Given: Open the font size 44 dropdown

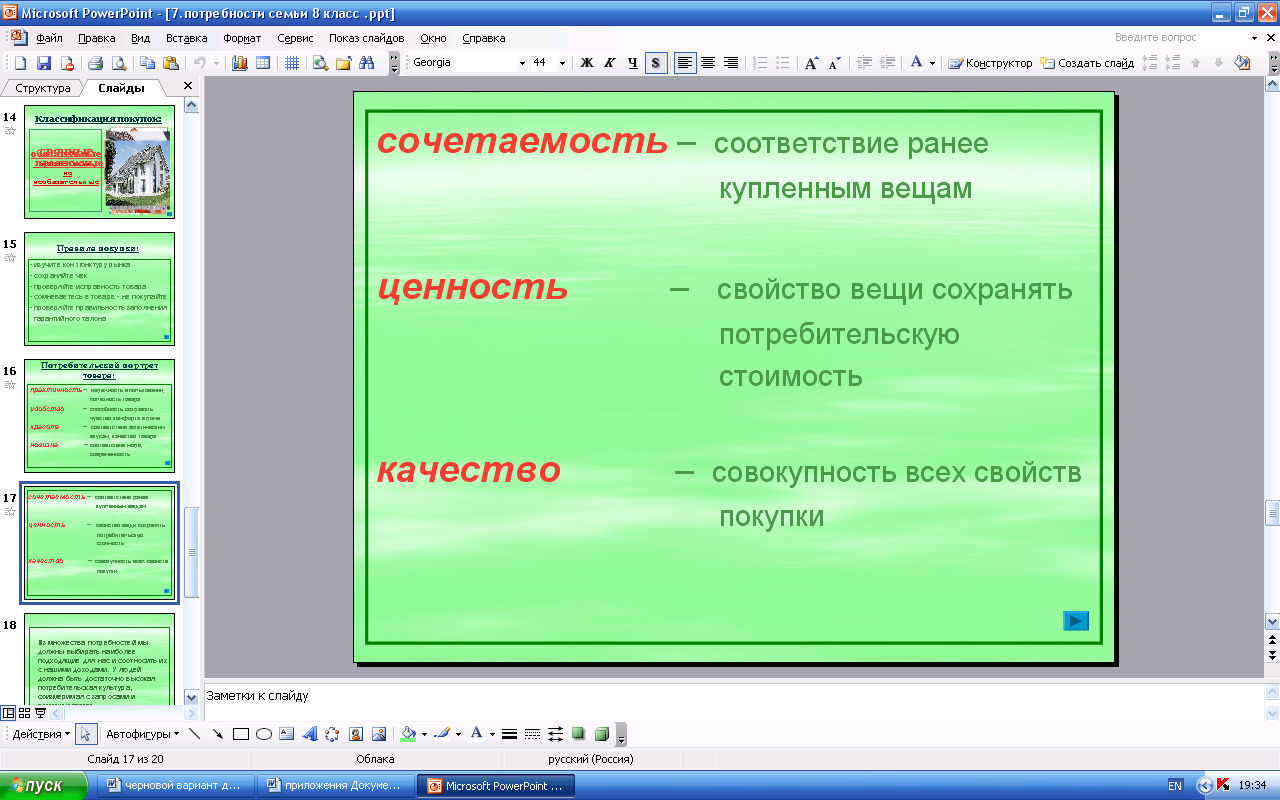Looking at the screenshot, I should [x=562, y=63].
